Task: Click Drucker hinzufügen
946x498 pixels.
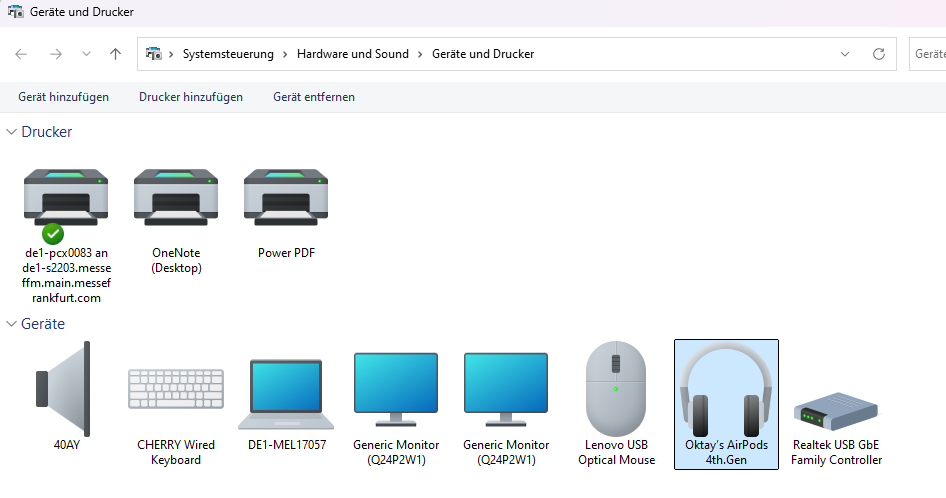Action: coord(191,97)
